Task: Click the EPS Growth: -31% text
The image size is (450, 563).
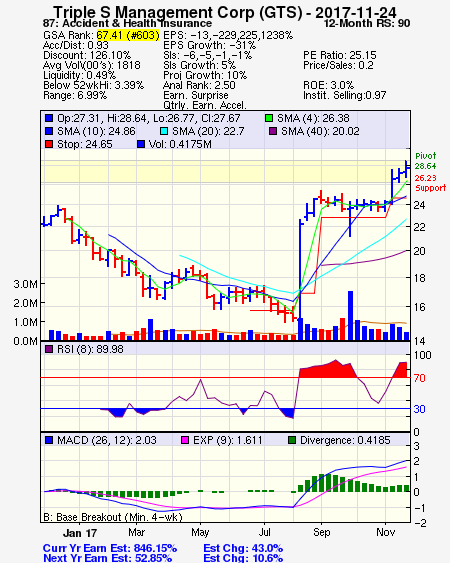Action: pyautogui.click(x=210, y=45)
